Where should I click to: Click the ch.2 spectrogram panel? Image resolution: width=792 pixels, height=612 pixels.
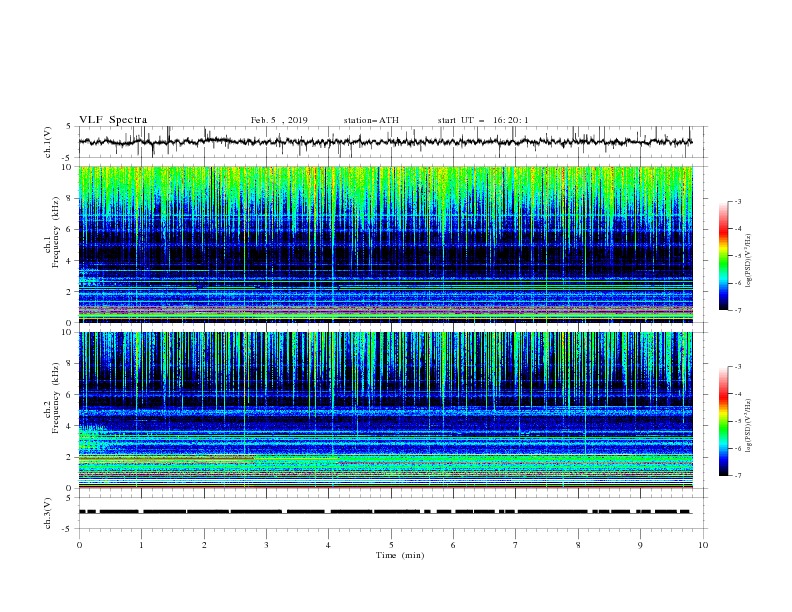point(385,410)
